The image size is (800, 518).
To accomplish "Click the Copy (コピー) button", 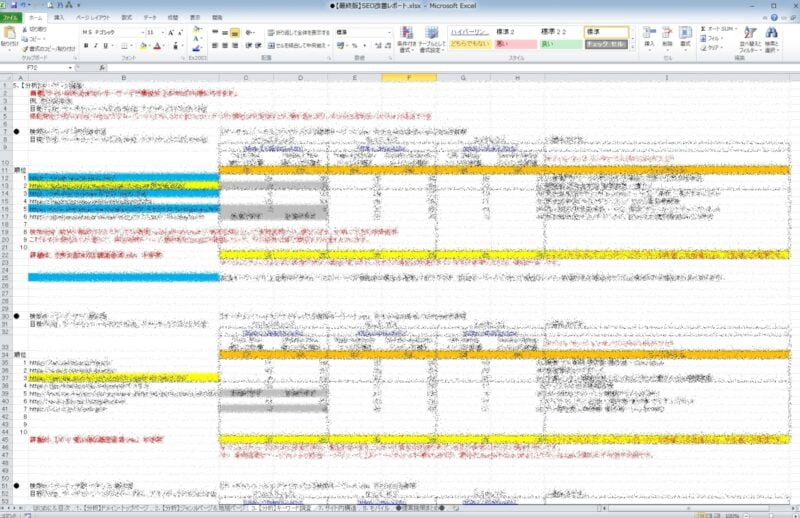I will 33,39.
